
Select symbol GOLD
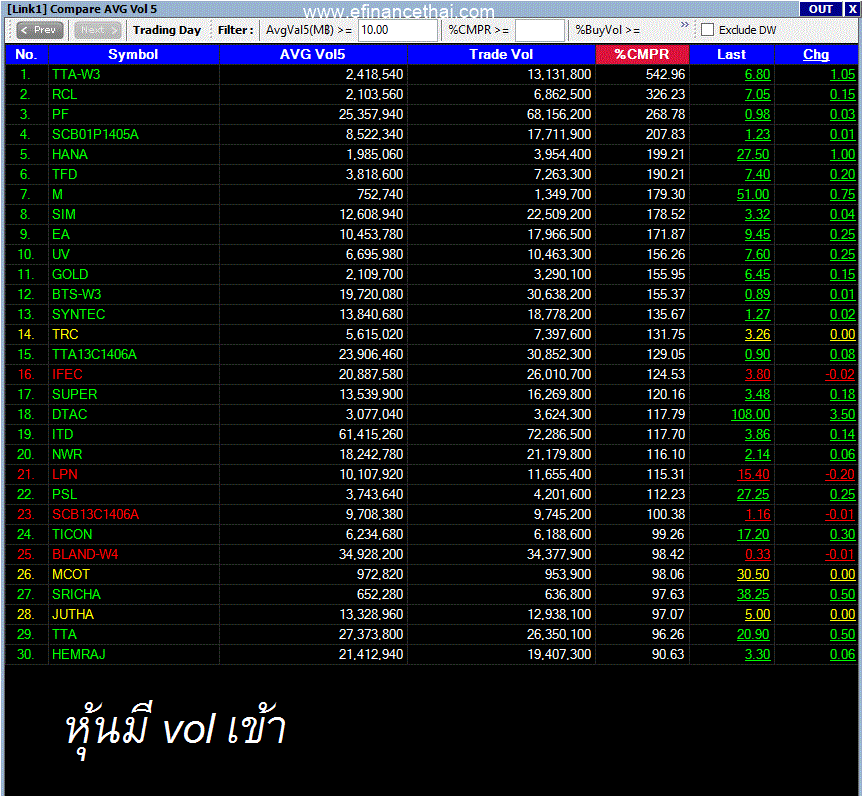(x=70, y=274)
